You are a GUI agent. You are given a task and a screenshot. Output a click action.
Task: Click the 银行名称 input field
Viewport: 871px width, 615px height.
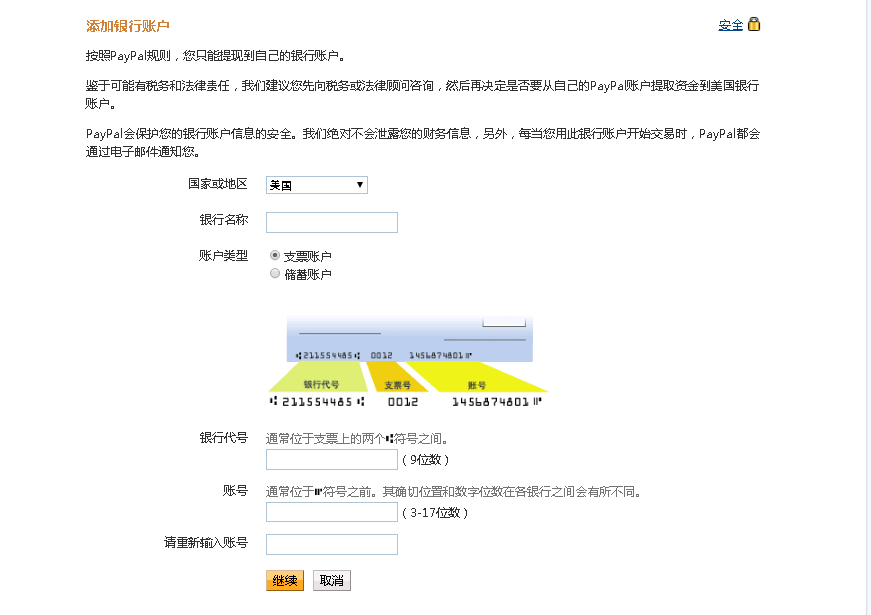point(331,222)
